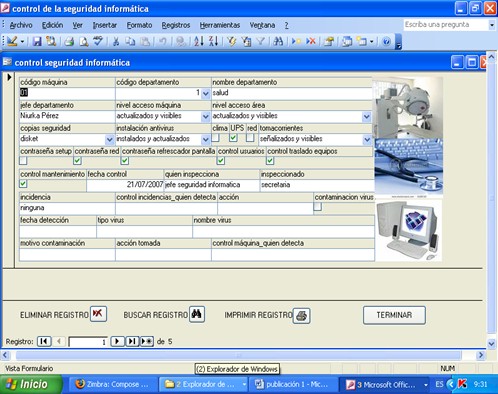Open the new object dropdown arrow

point(371,42)
